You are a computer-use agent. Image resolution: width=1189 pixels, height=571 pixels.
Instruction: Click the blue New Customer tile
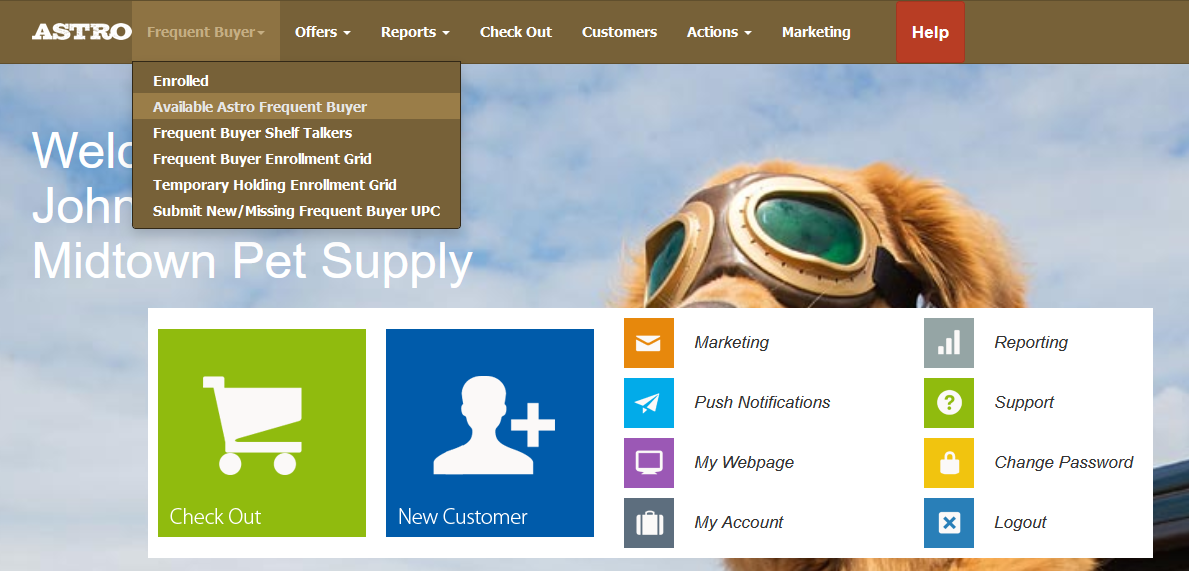(x=490, y=433)
